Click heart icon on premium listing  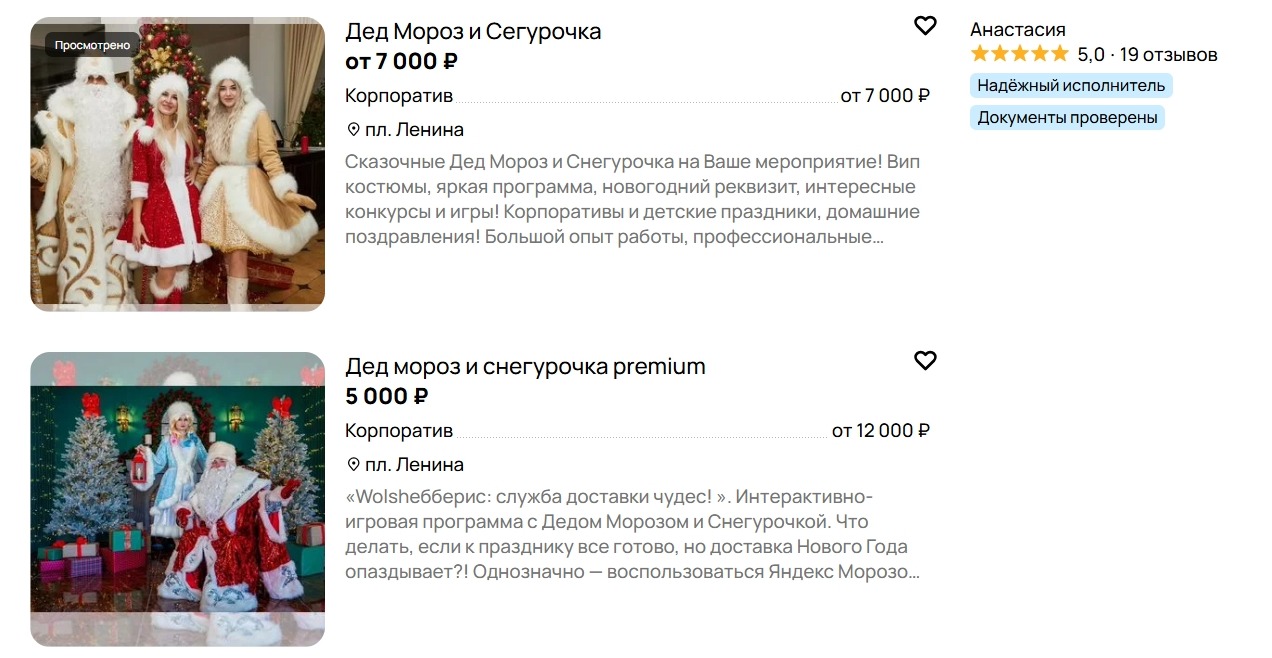925,361
